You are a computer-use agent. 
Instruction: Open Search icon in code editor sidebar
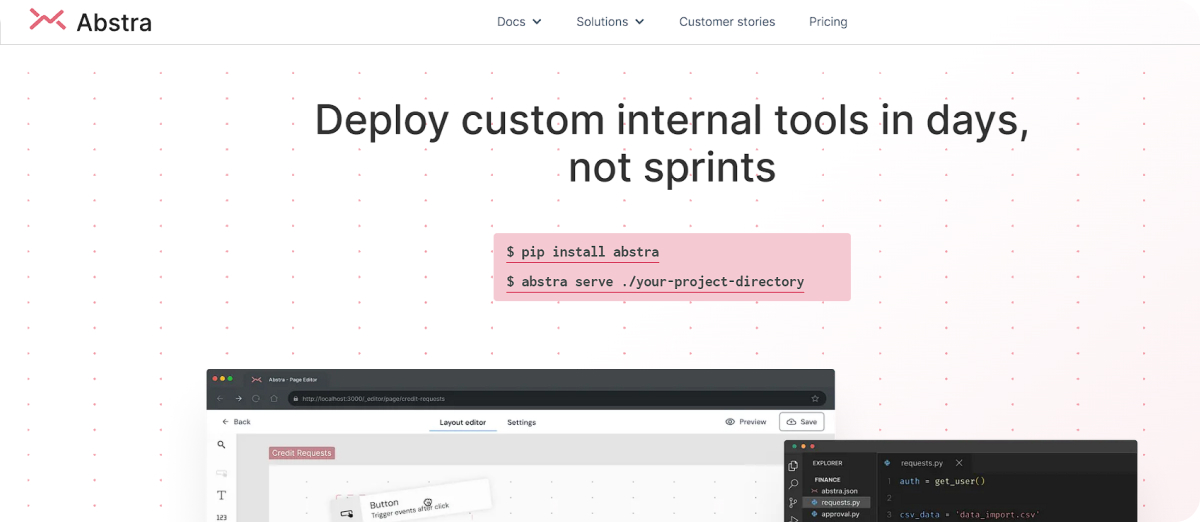(x=793, y=484)
